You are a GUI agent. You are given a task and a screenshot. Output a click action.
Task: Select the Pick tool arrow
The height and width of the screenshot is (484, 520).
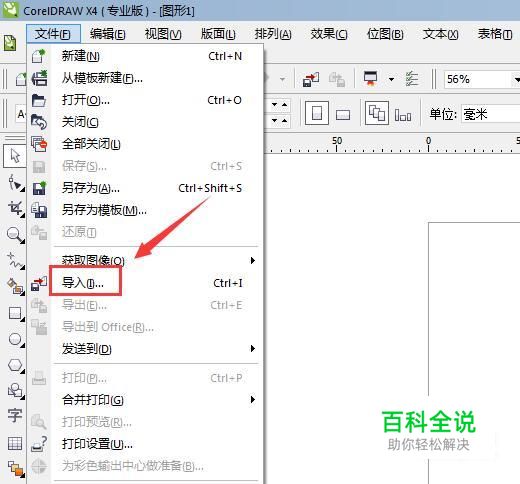(x=15, y=156)
